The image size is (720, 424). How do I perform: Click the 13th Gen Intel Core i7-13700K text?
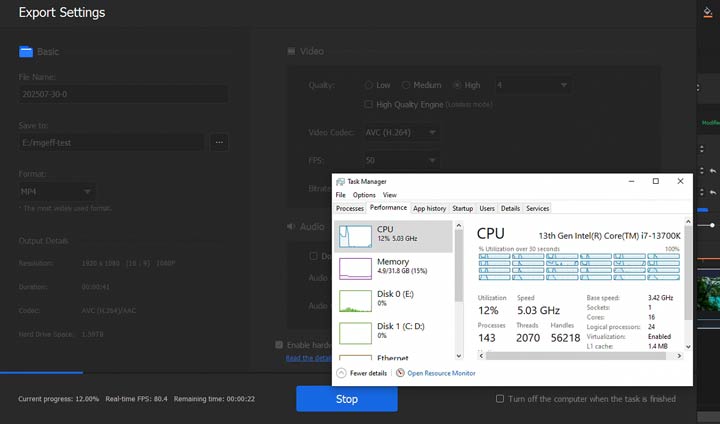[609, 236]
